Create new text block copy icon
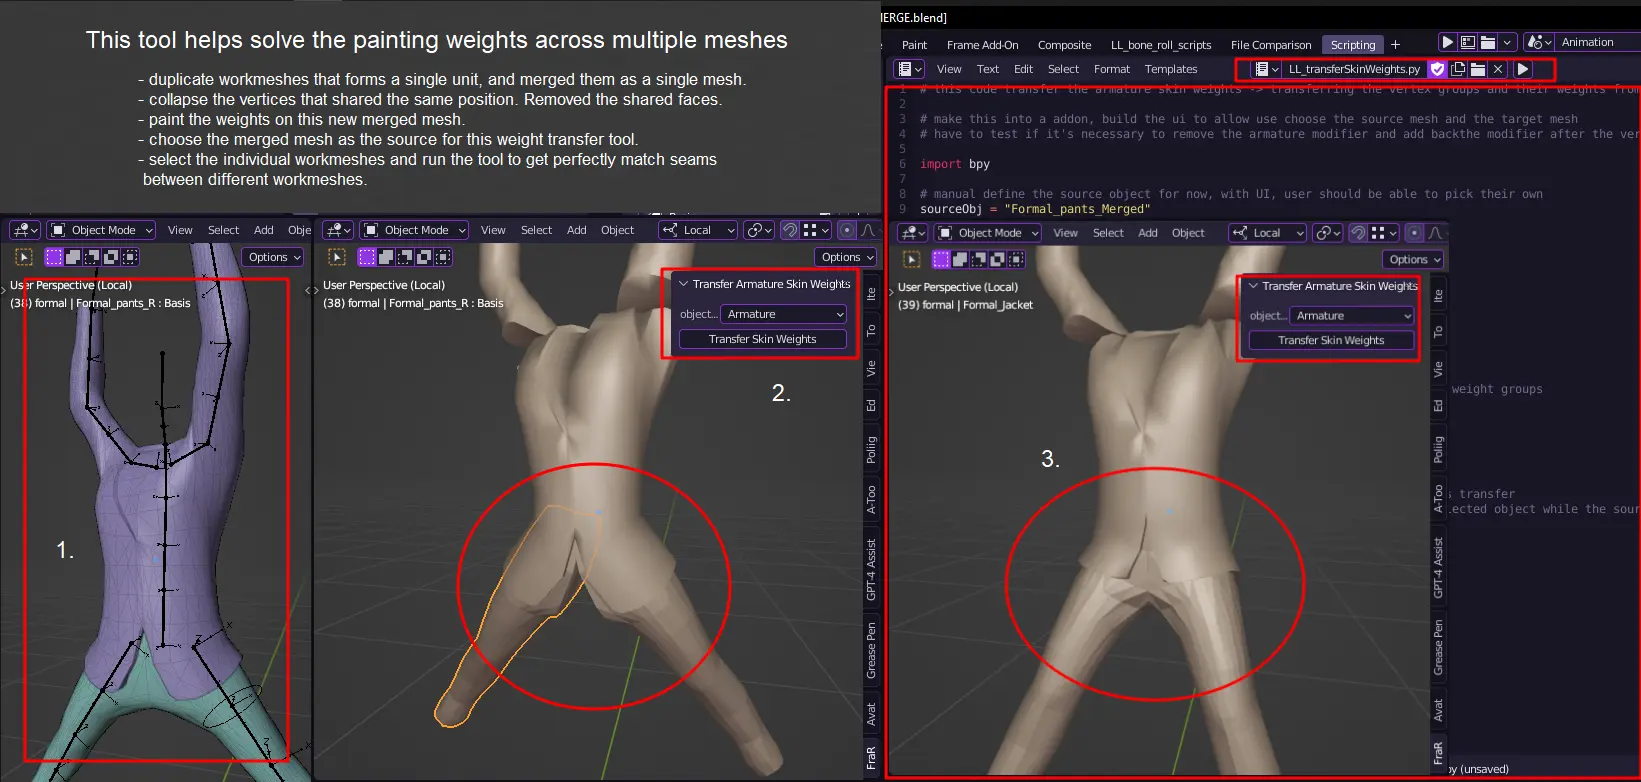The image size is (1641, 782). [x=1458, y=69]
